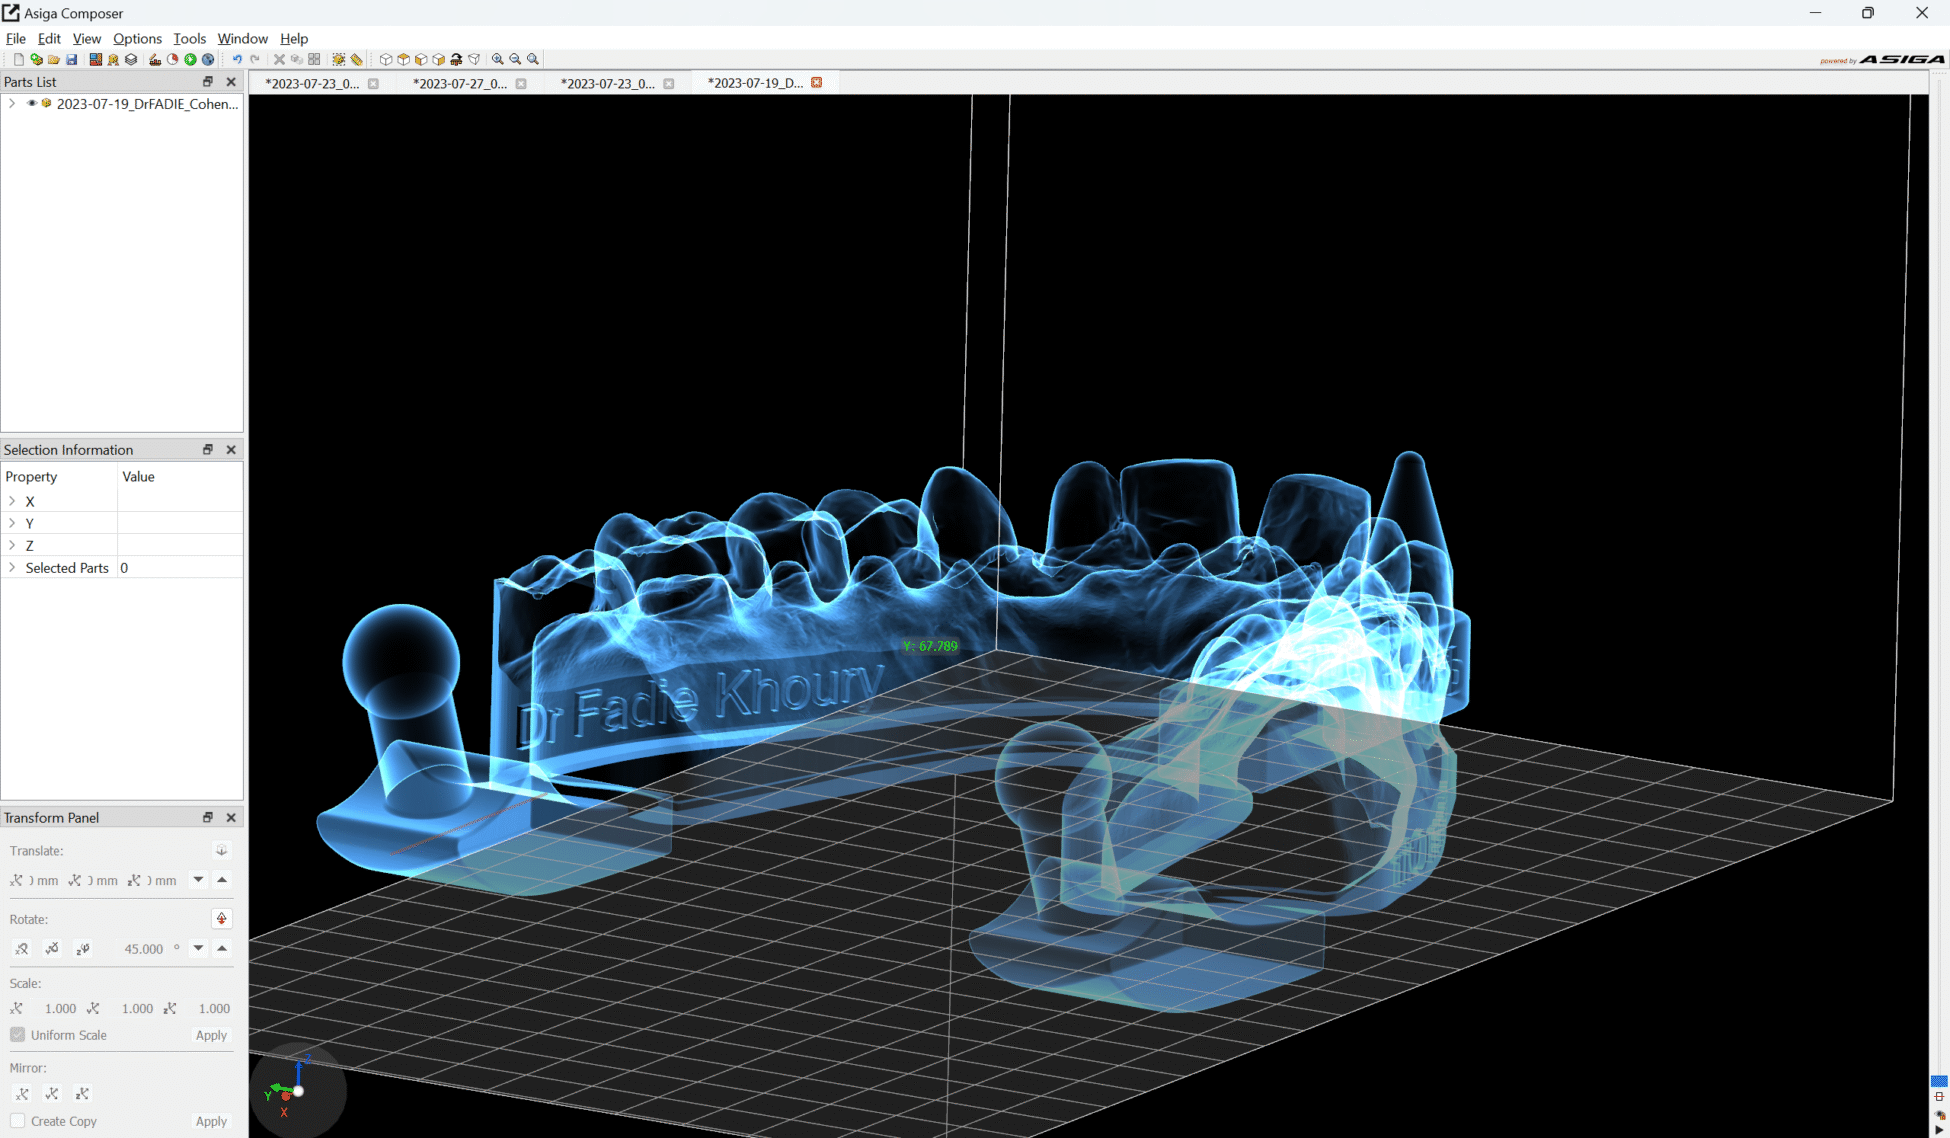Click the red arrow icon beside Rotate
This screenshot has height=1138, width=1950.
click(x=222, y=918)
